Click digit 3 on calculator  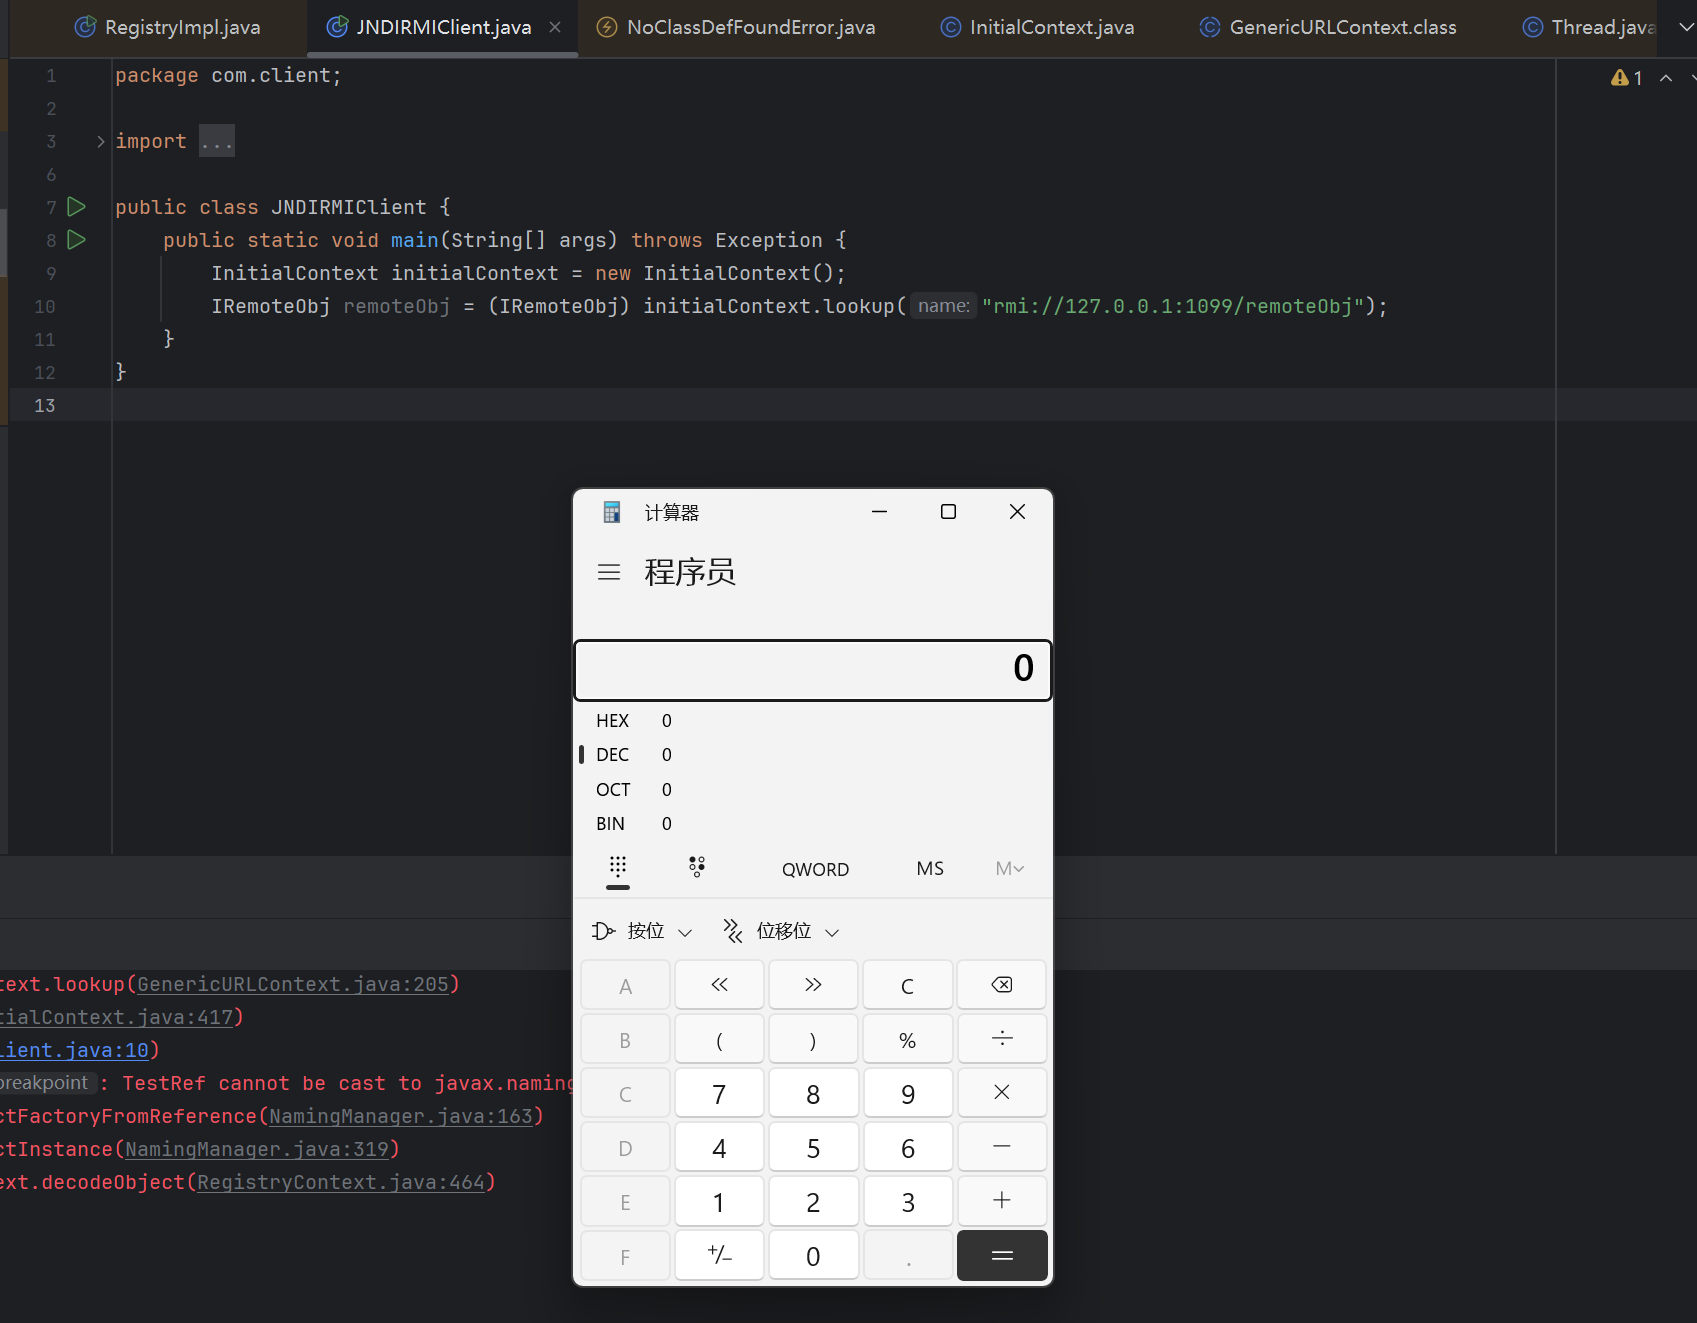[x=907, y=1201]
